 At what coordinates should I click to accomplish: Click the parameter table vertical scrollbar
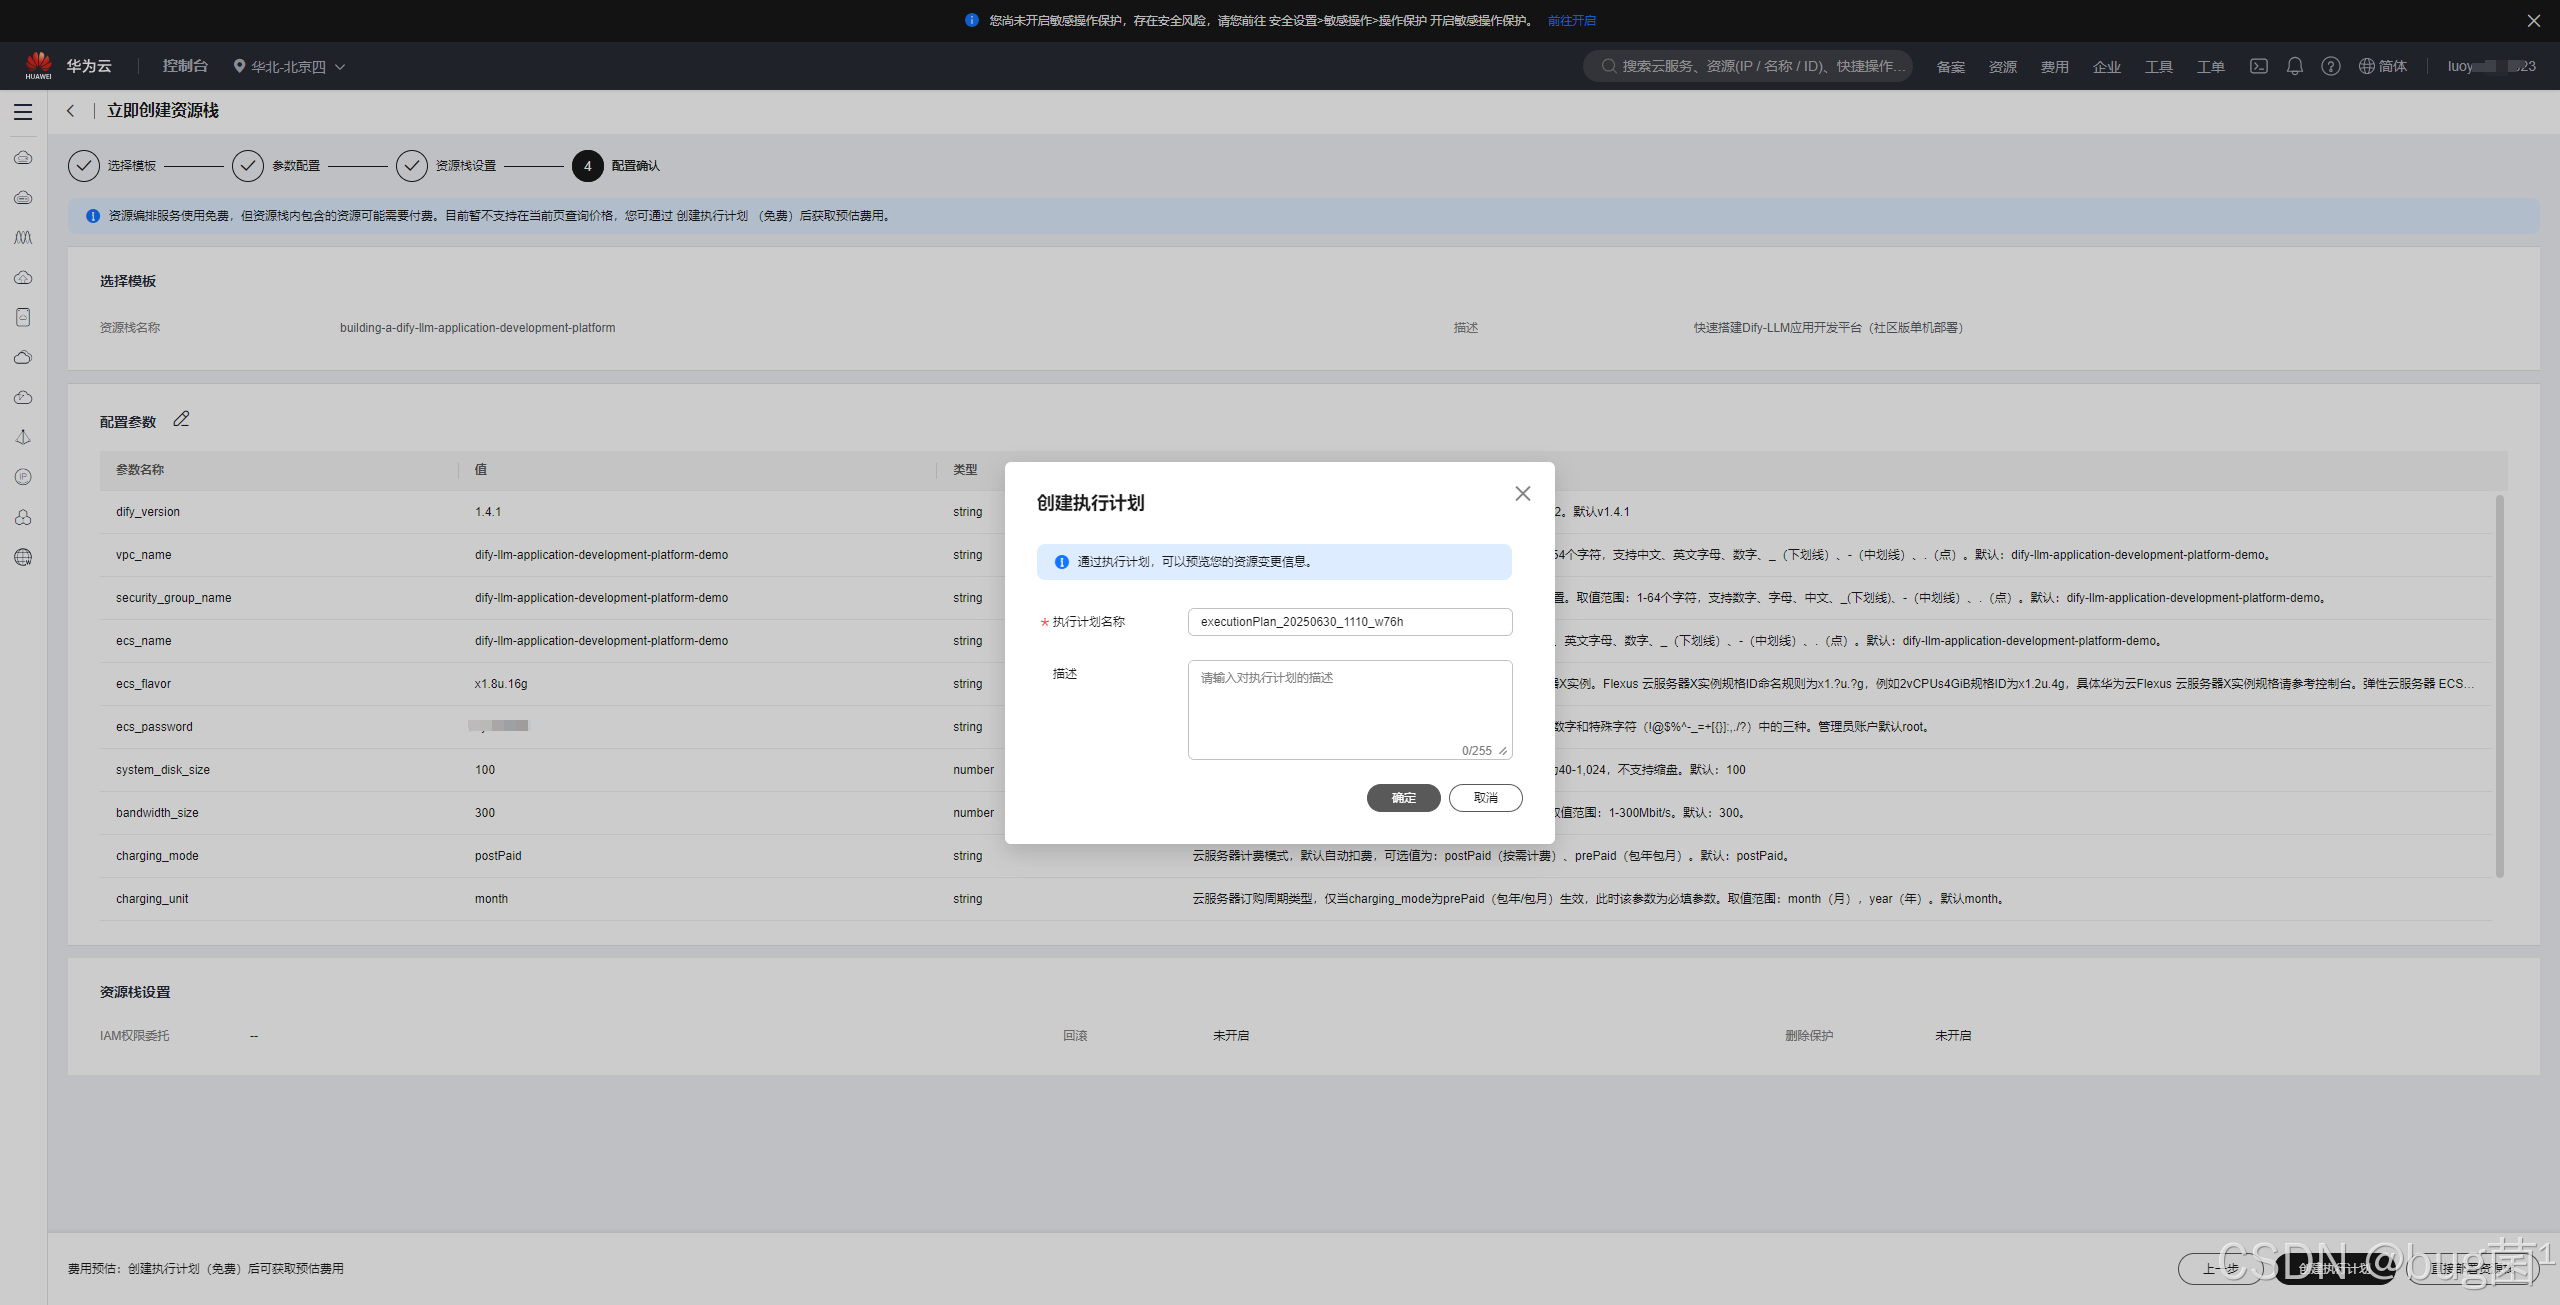click(2499, 686)
